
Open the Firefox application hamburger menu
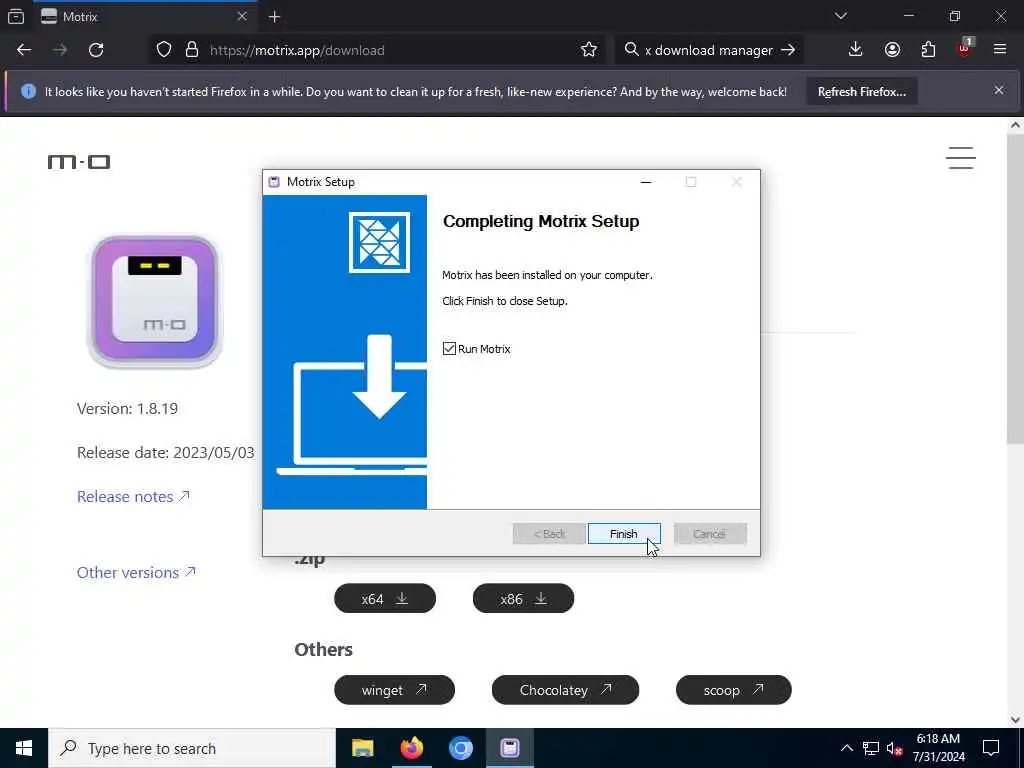tap(999, 50)
